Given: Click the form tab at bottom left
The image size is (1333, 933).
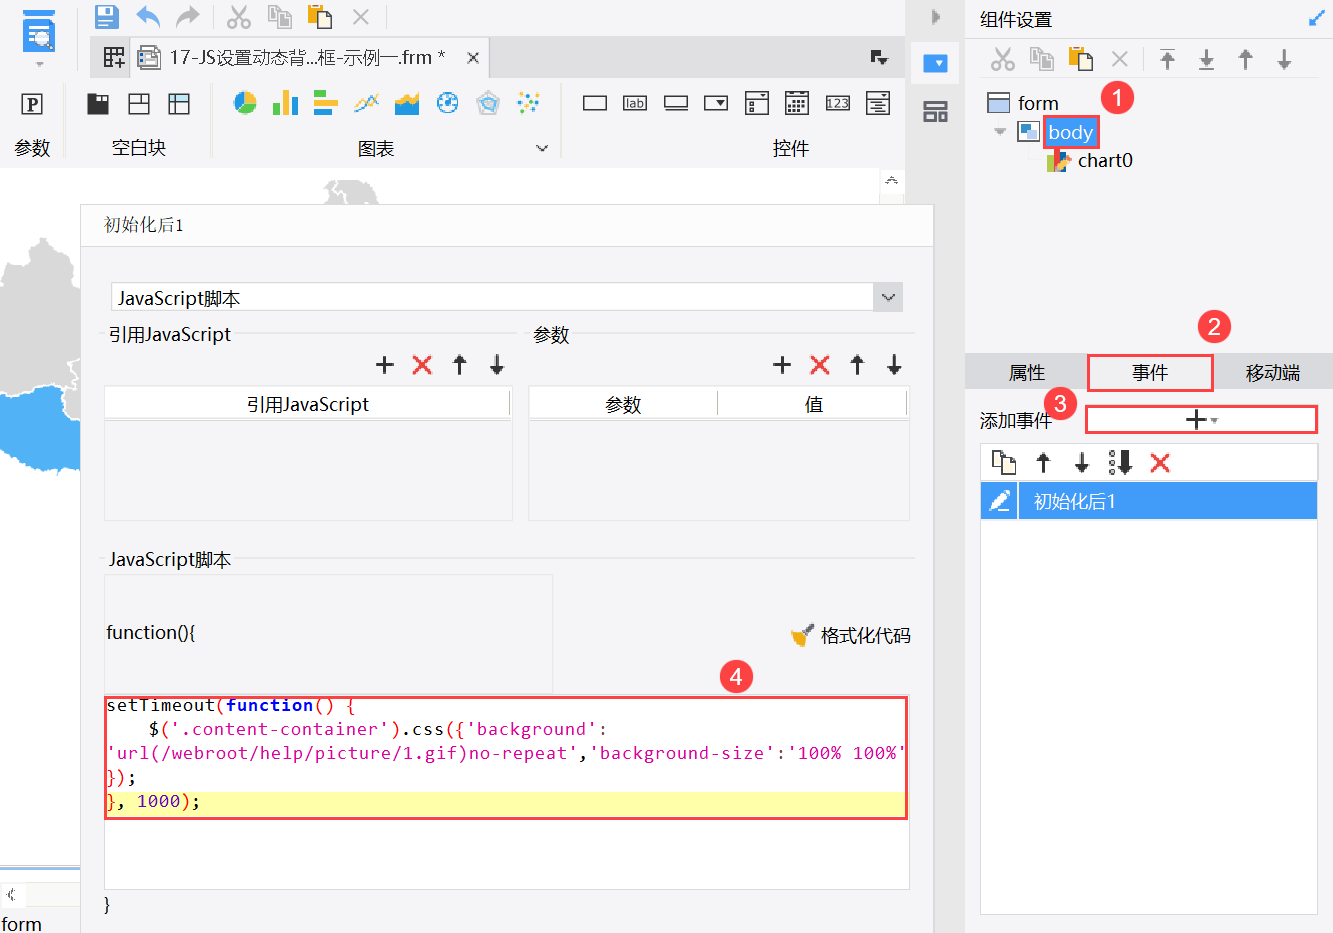Looking at the screenshot, I should pos(22,924).
